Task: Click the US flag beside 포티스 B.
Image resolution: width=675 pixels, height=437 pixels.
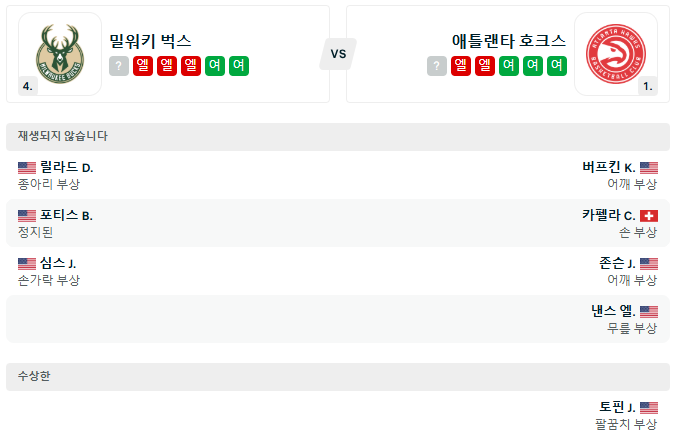Action: 27,215
